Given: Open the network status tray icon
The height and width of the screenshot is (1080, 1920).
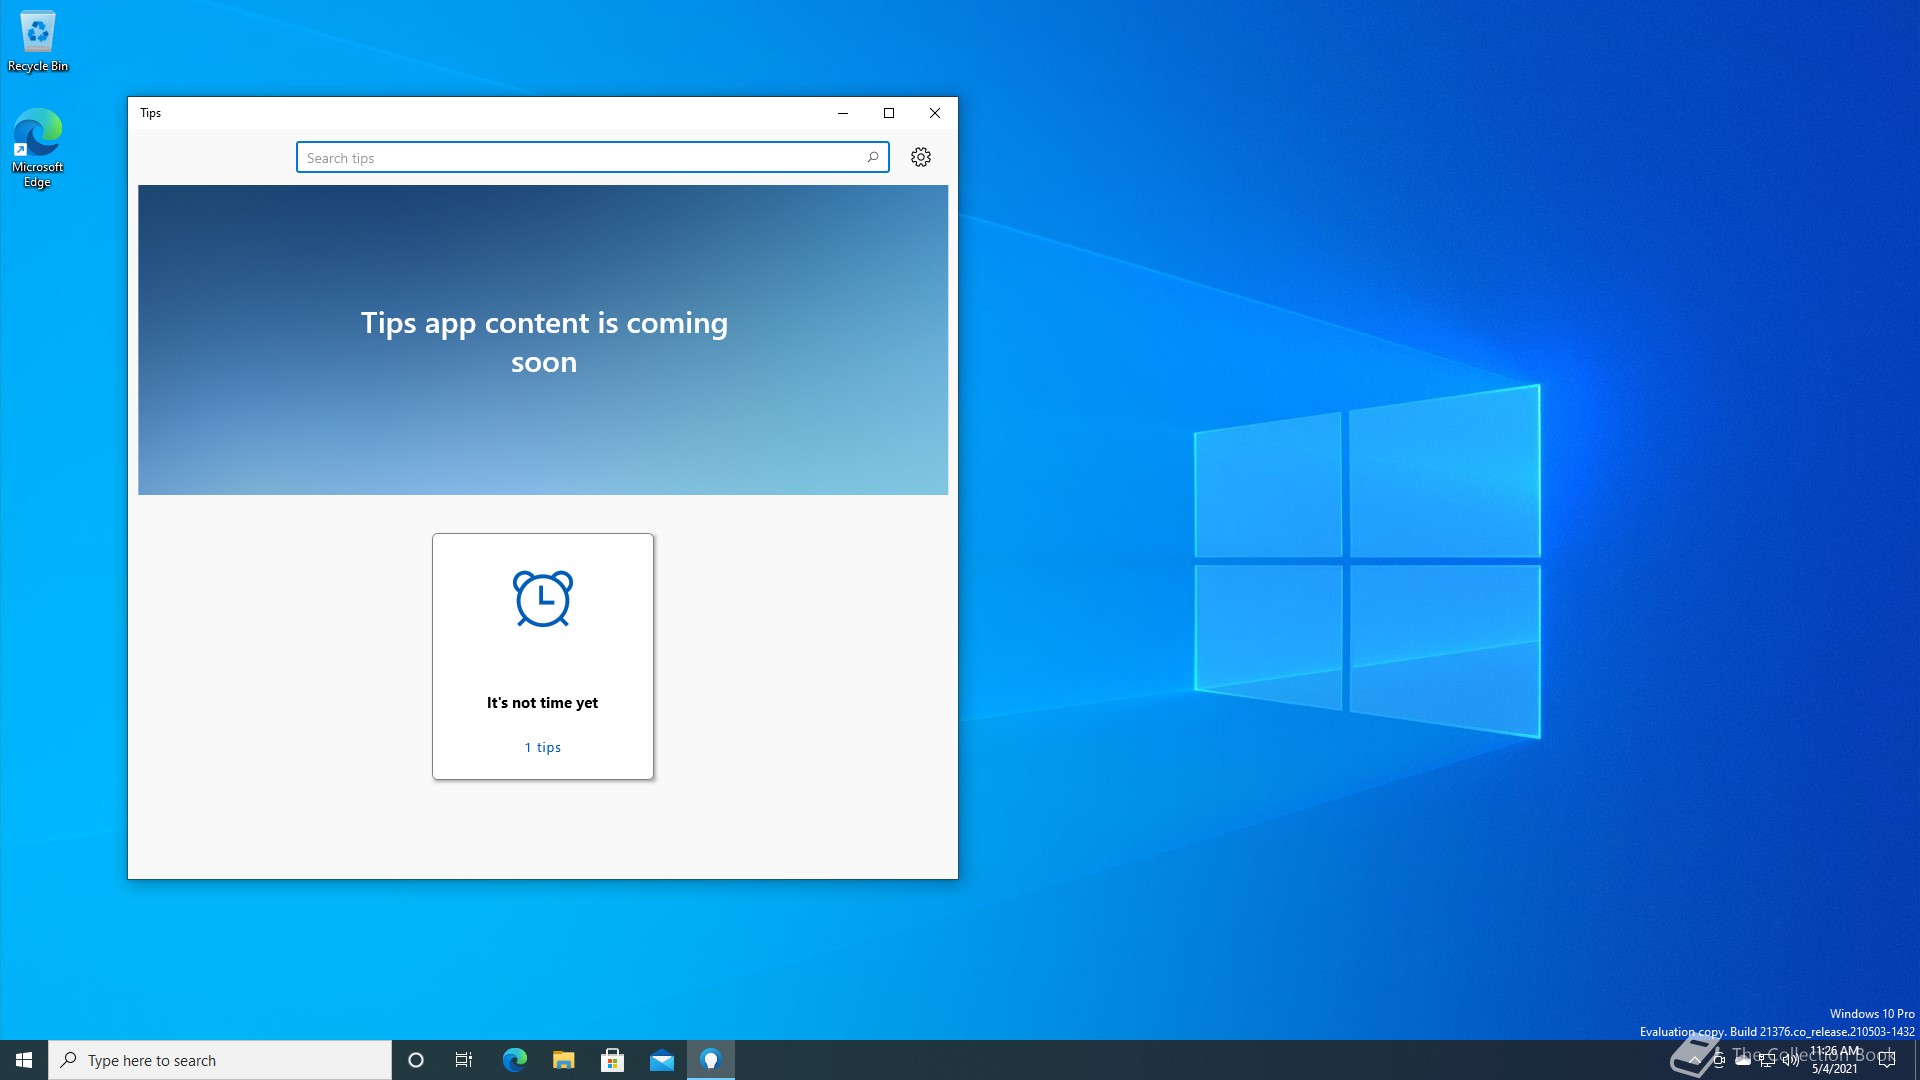Looking at the screenshot, I should [x=1767, y=1060].
